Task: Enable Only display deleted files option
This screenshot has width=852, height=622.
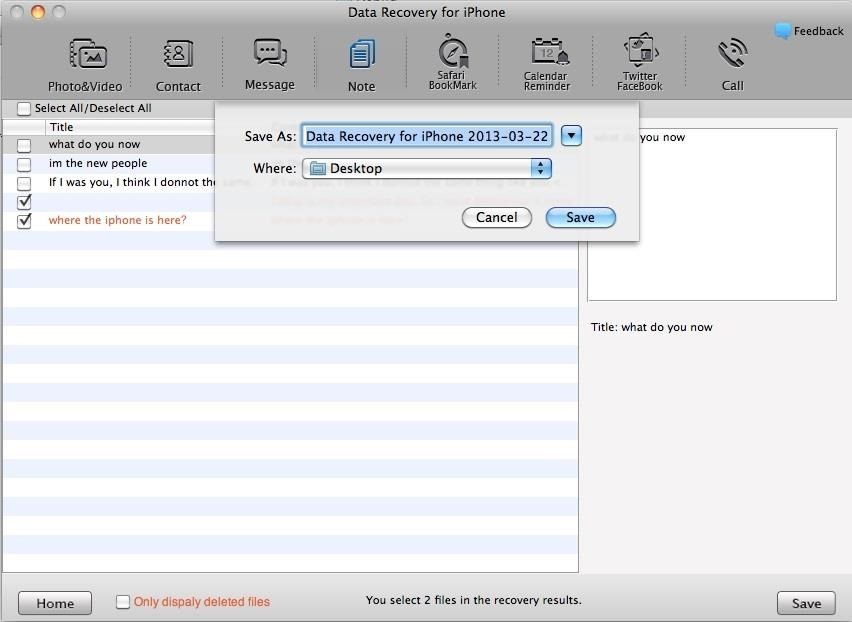Action: (123, 602)
